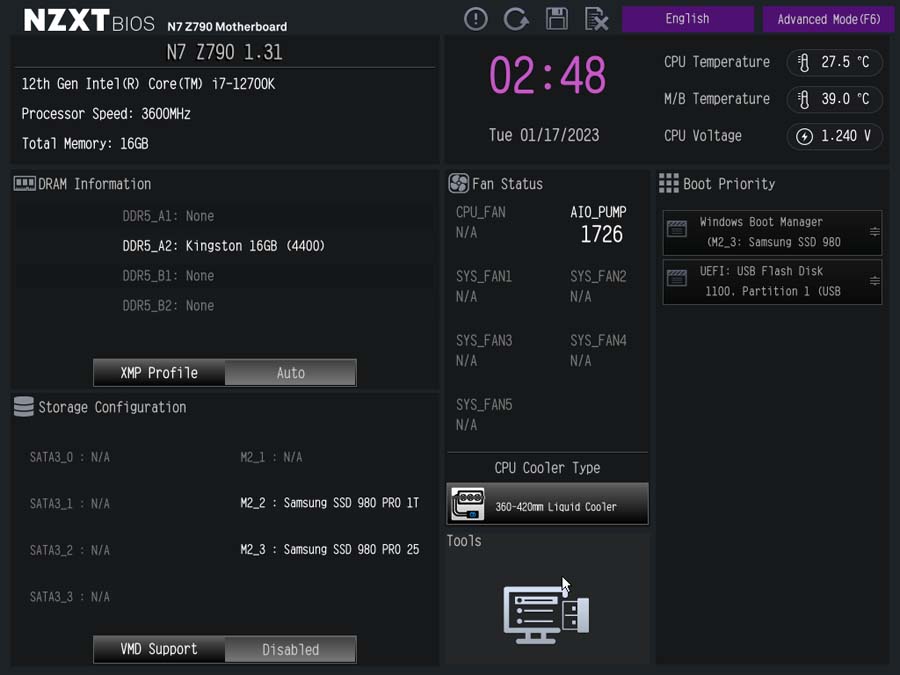Open the English language selector
Viewport: 900px width, 675px height.
(688, 19)
